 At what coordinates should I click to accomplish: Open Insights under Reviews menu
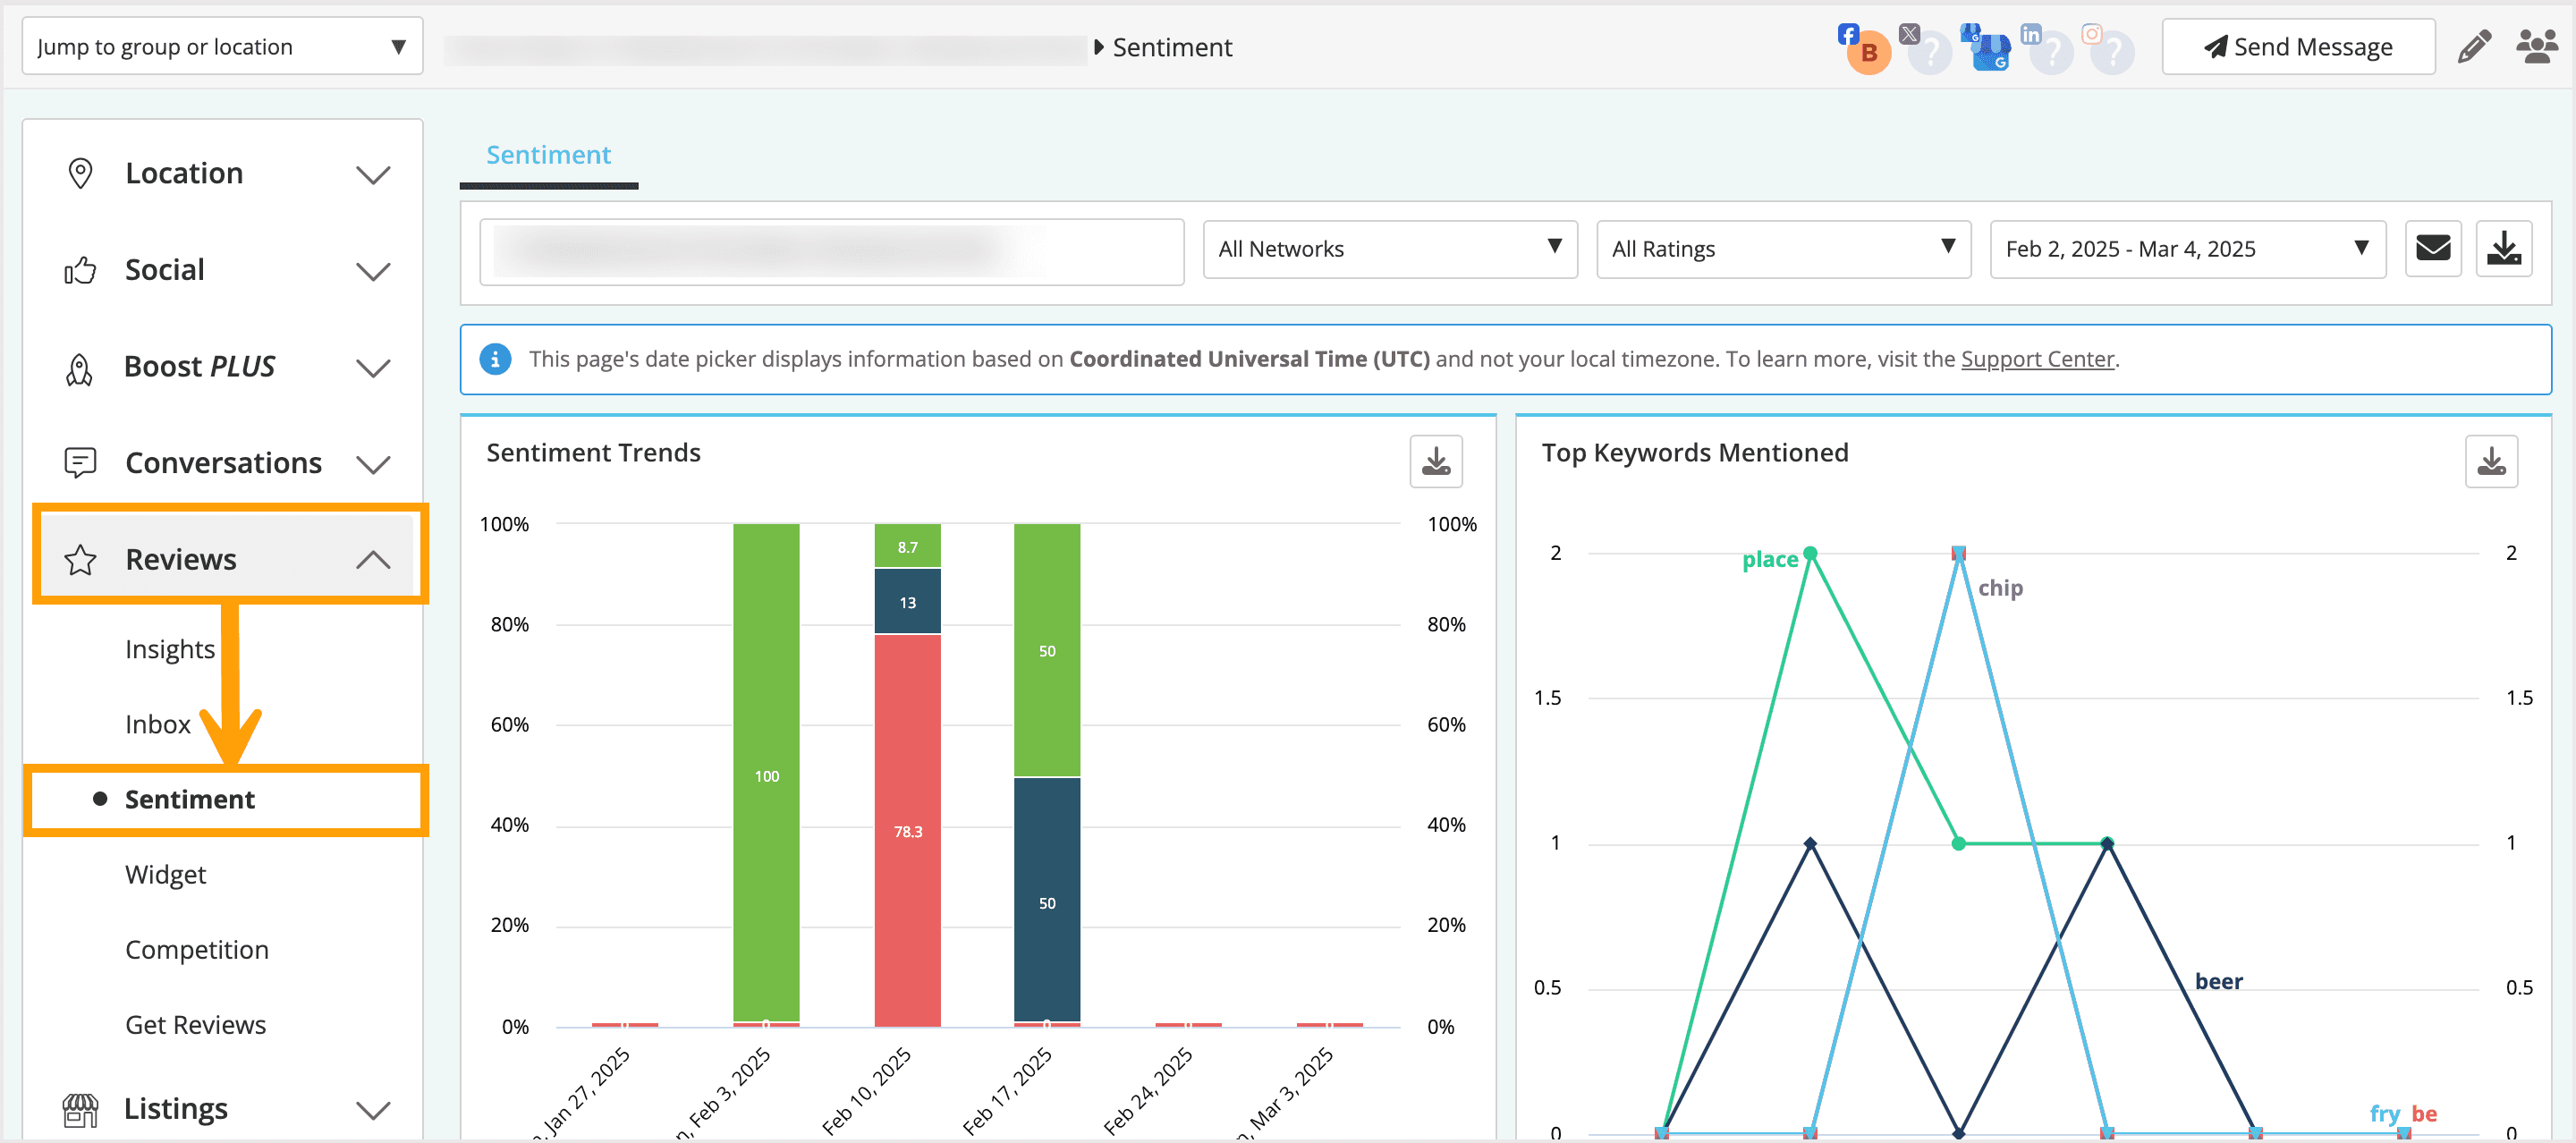(170, 649)
